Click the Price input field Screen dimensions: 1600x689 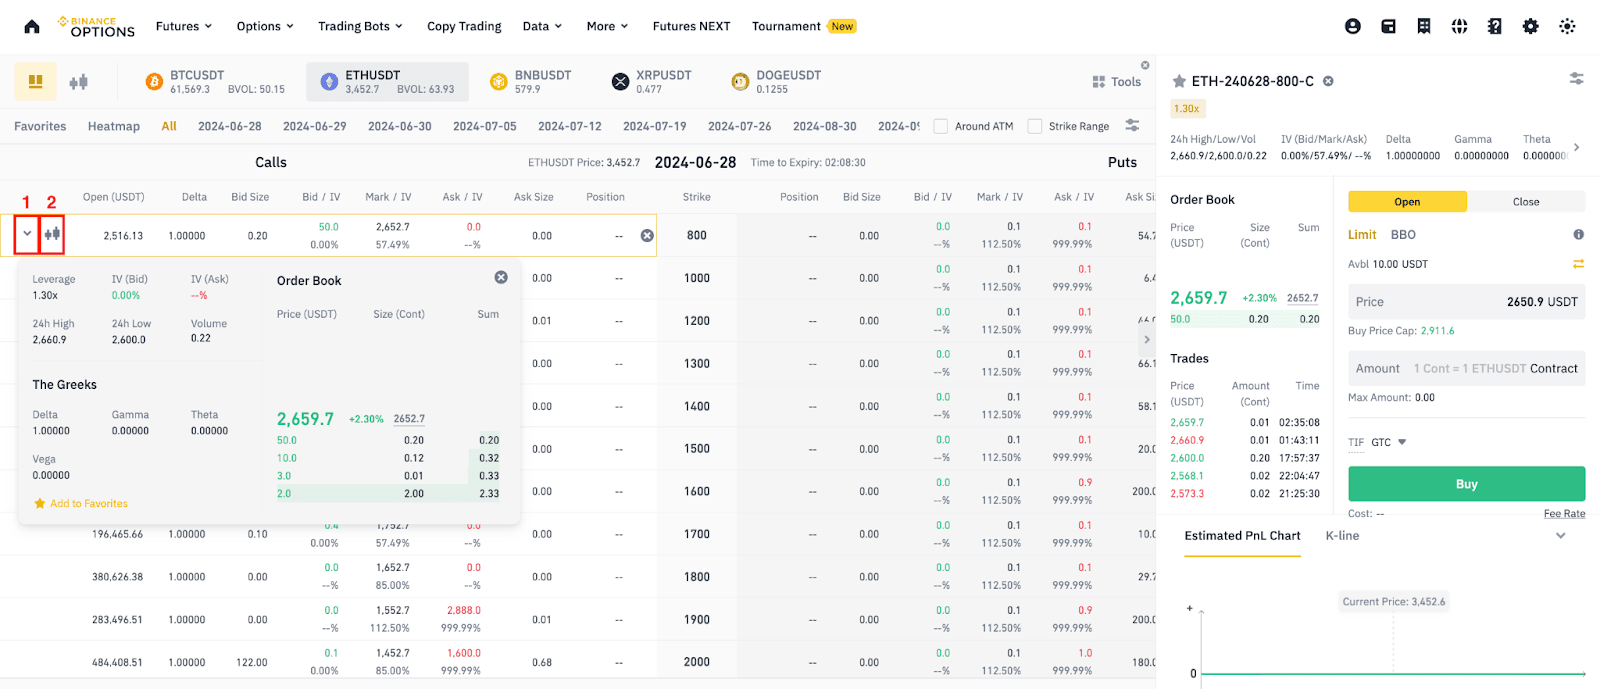1466,302
